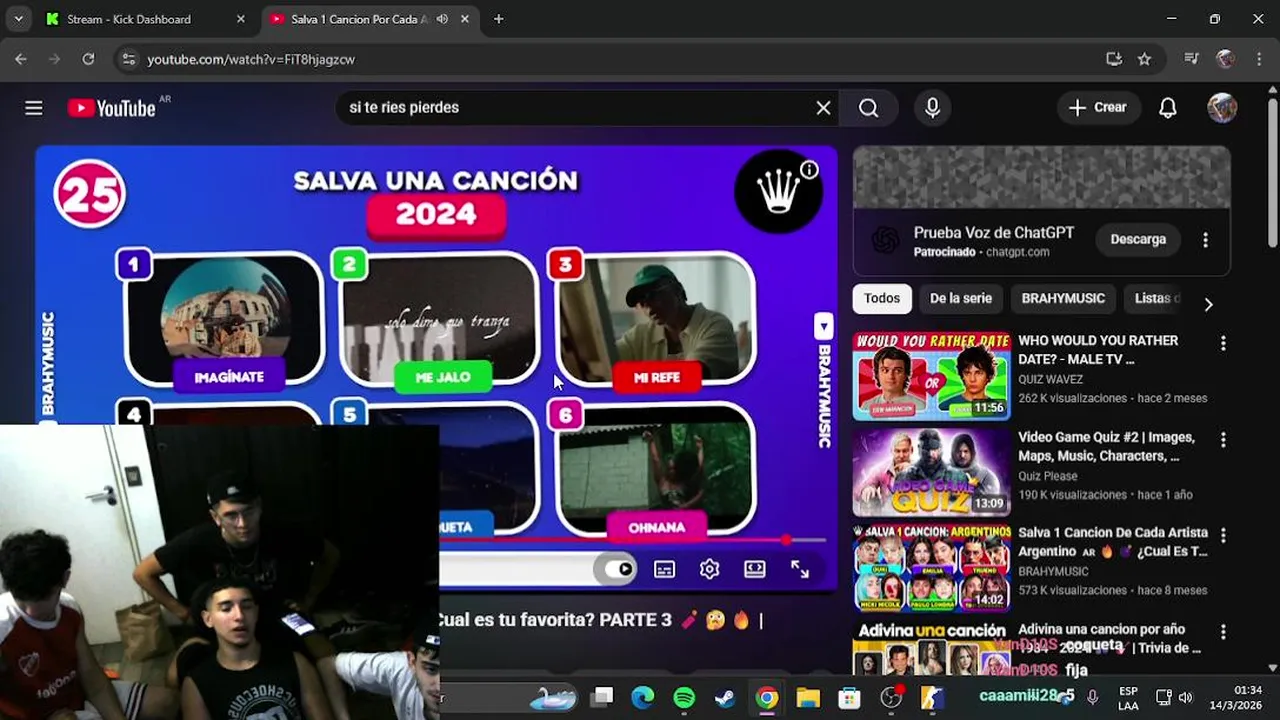
Task: Open the ESP LAA language selector
Action: [1128, 698]
